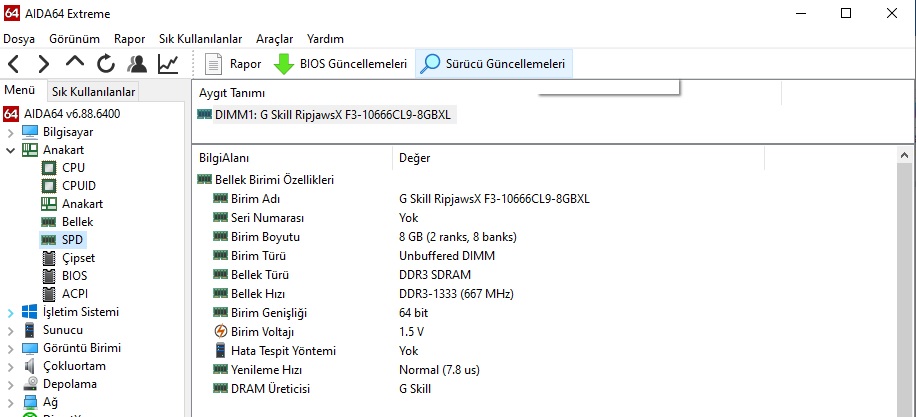The height and width of the screenshot is (417, 916).
Task: Click the Değer column header
Action: pos(415,158)
